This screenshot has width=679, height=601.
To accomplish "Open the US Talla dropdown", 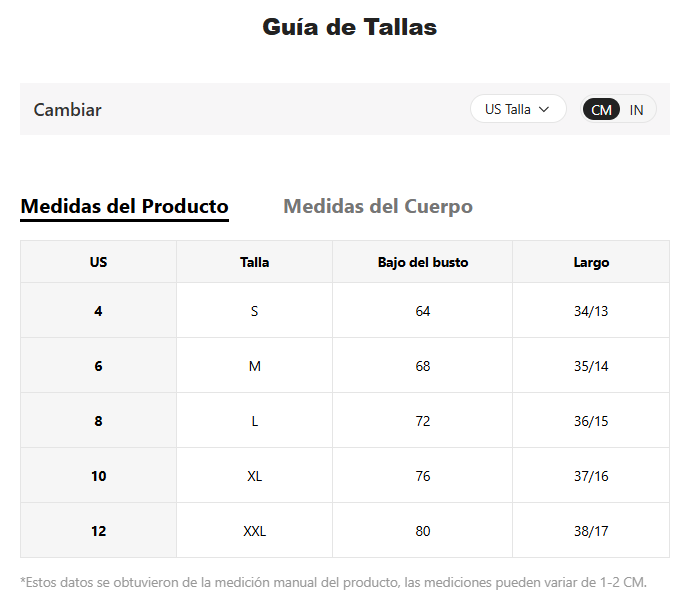I will point(517,109).
